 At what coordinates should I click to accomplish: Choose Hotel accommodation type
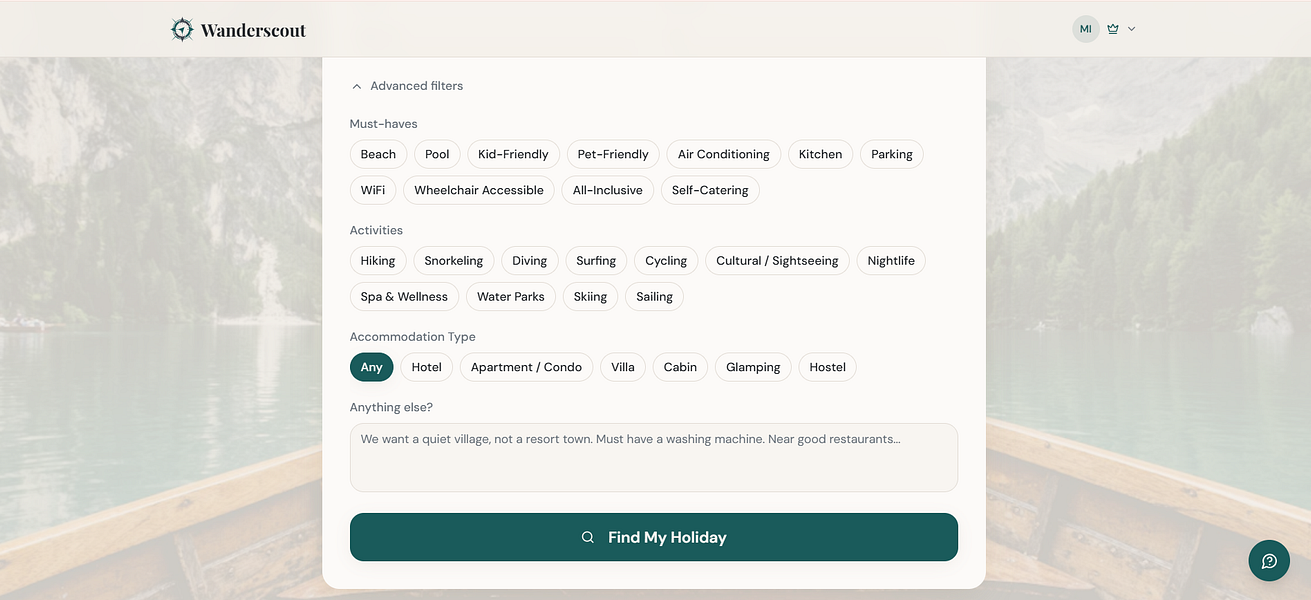(427, 367)
